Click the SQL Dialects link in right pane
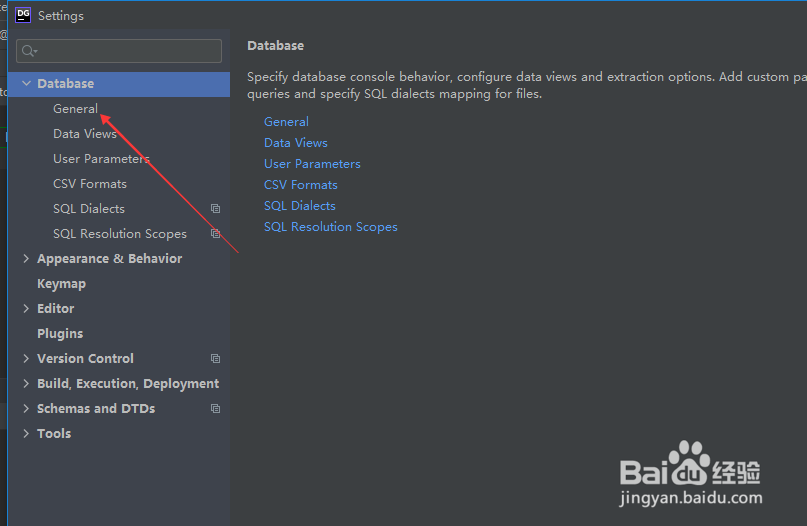 pyautogui.click(x=299, y=206)
